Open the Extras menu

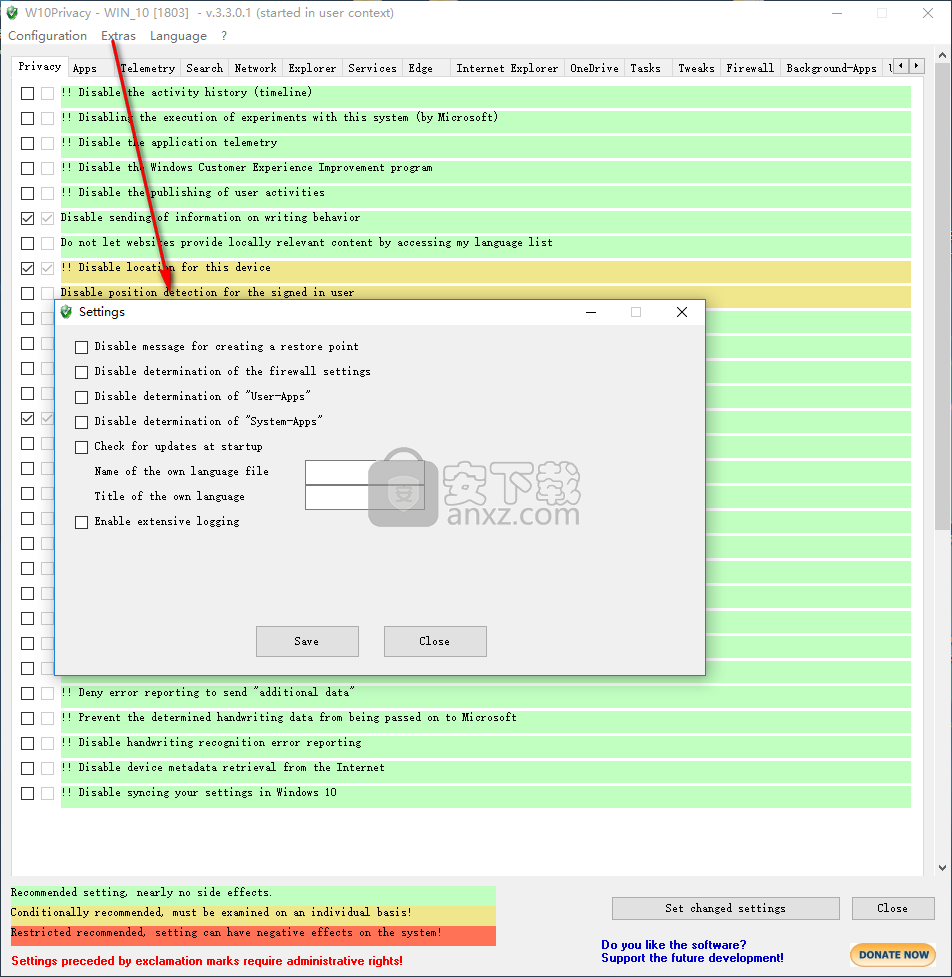pos(118,36)
